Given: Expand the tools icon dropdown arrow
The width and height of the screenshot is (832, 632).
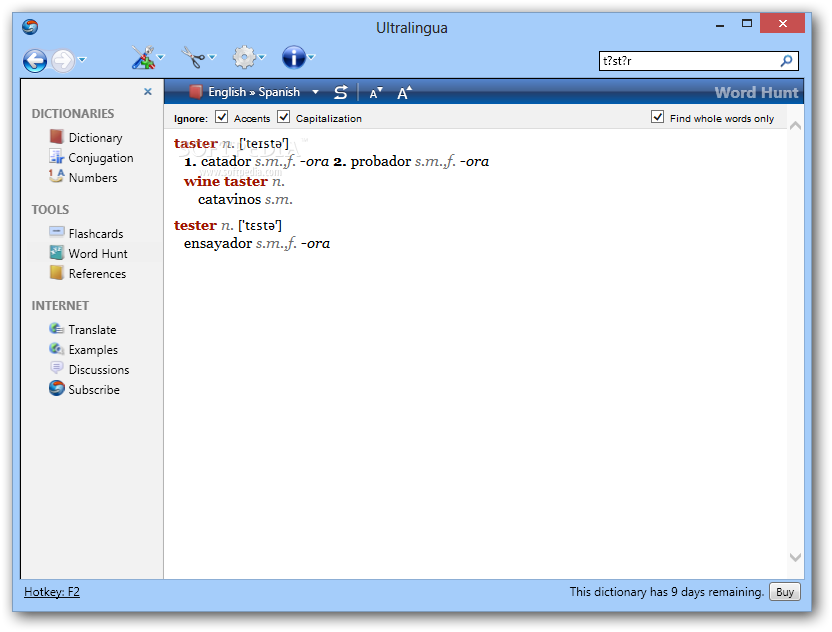Looking at the screenshot, I should (161, 57).
